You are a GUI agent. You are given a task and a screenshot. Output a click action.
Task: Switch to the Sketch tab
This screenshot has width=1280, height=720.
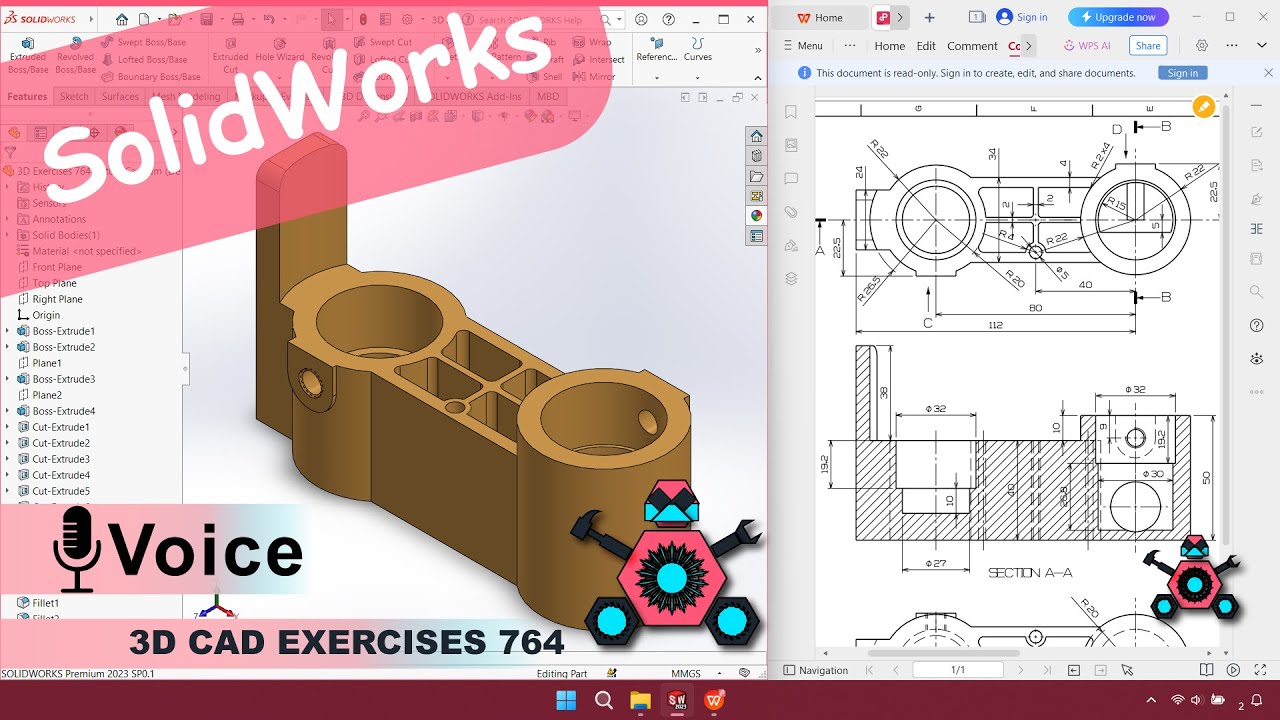(x=74, y=96)
